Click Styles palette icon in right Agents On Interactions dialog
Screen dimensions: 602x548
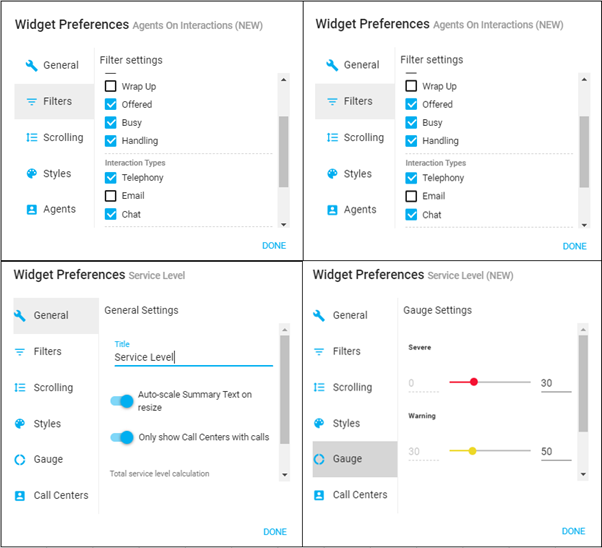tap(332, 174)
